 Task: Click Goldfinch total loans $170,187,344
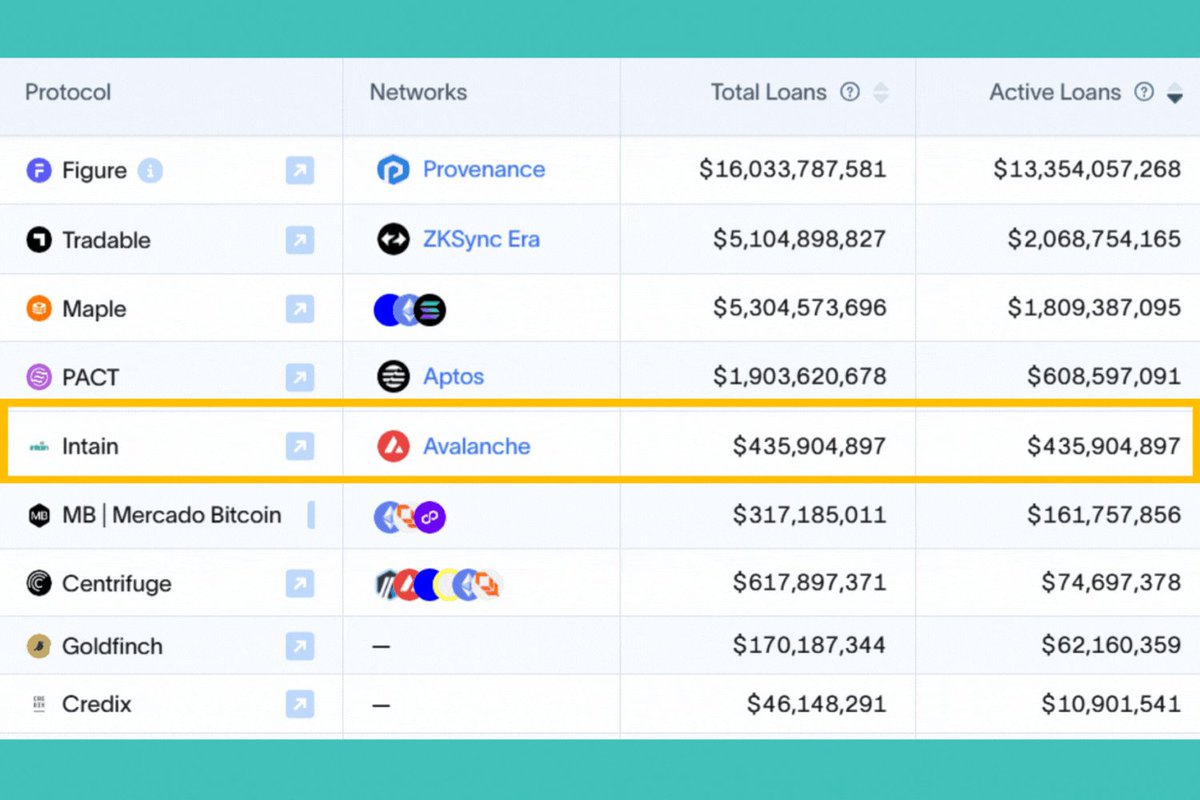point(810,646)
